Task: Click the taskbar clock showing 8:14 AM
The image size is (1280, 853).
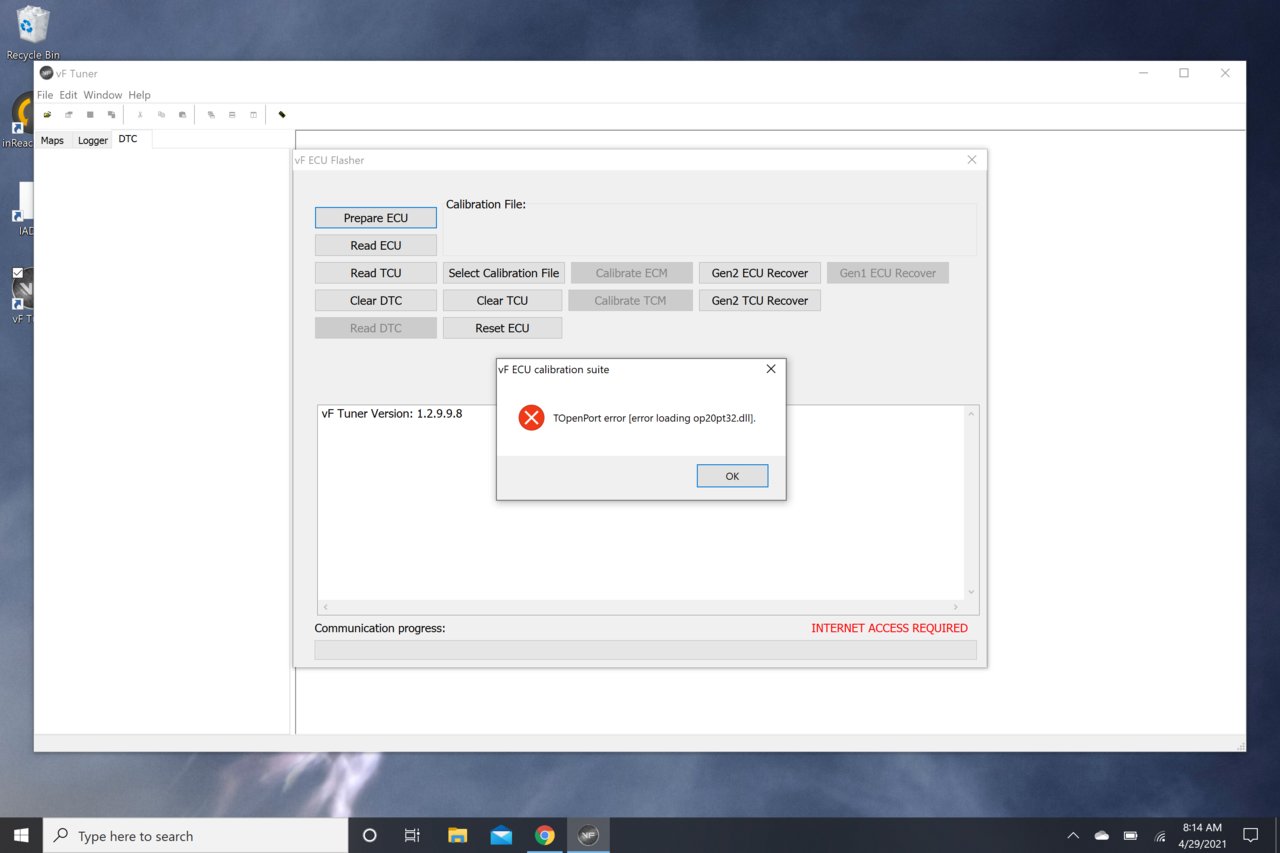Action: 1202,835
